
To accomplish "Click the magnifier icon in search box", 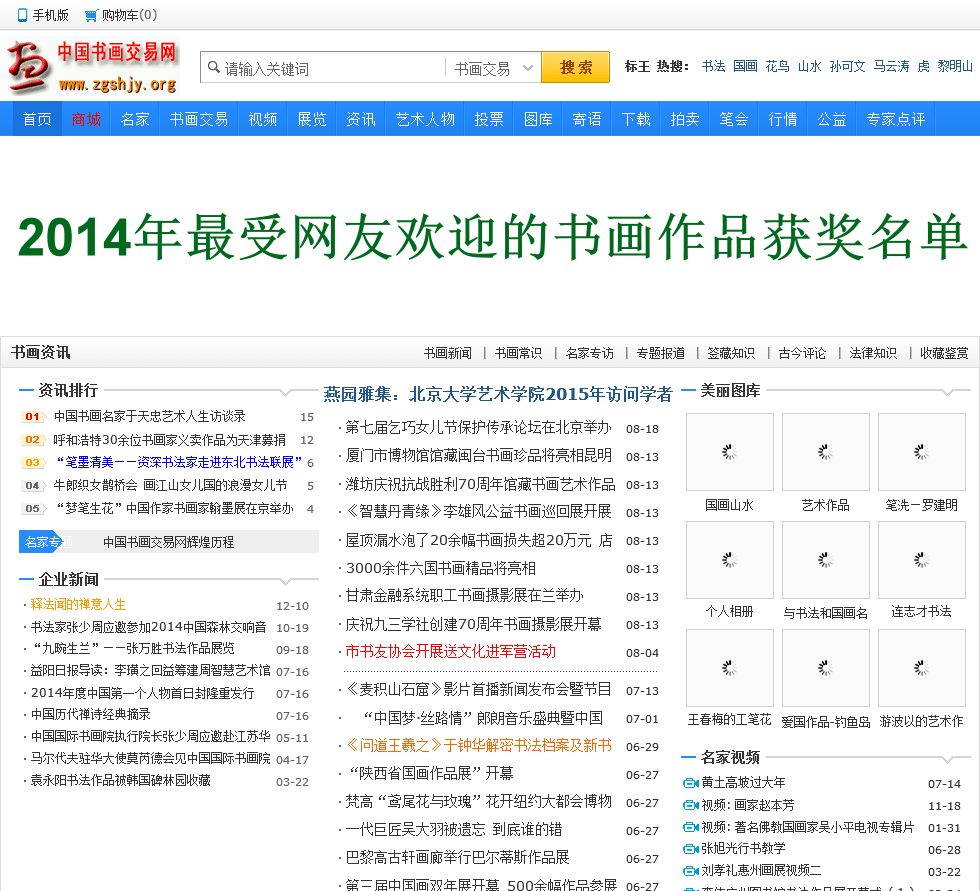I will (x=213, y=68).
